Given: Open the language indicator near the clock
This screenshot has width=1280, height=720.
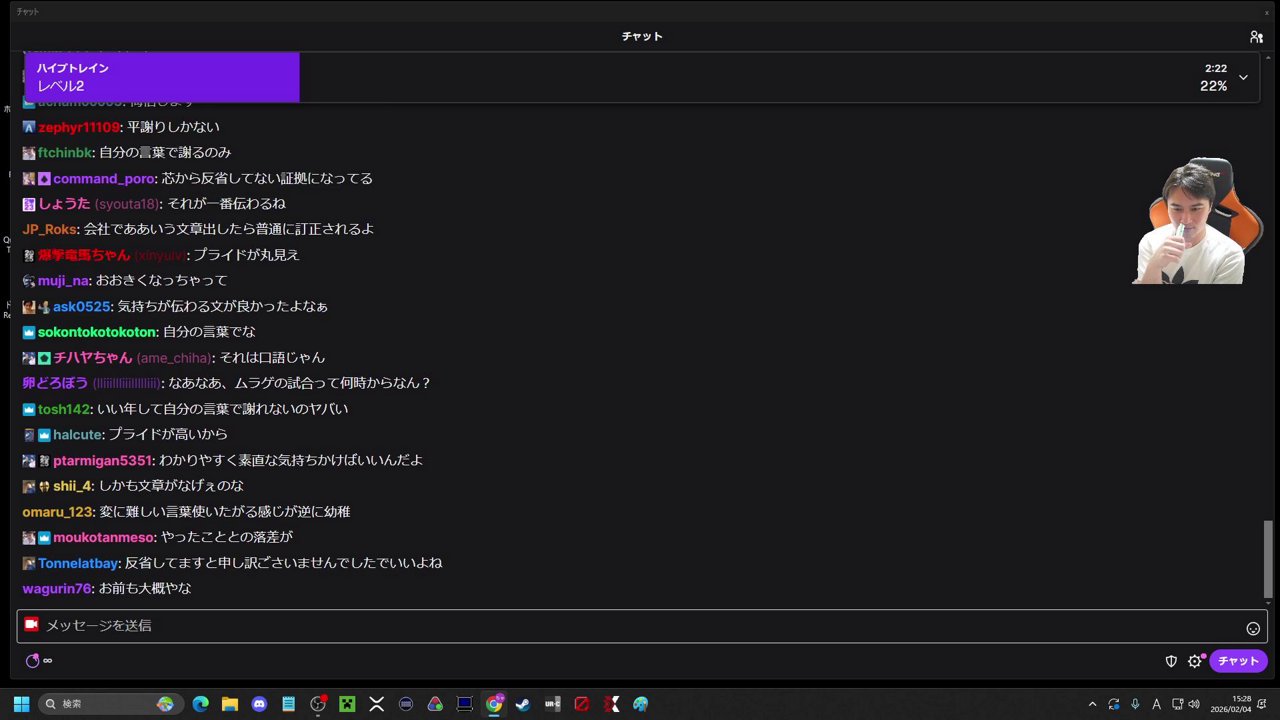Looking at the screenshot, I should tap(1156, 703).
